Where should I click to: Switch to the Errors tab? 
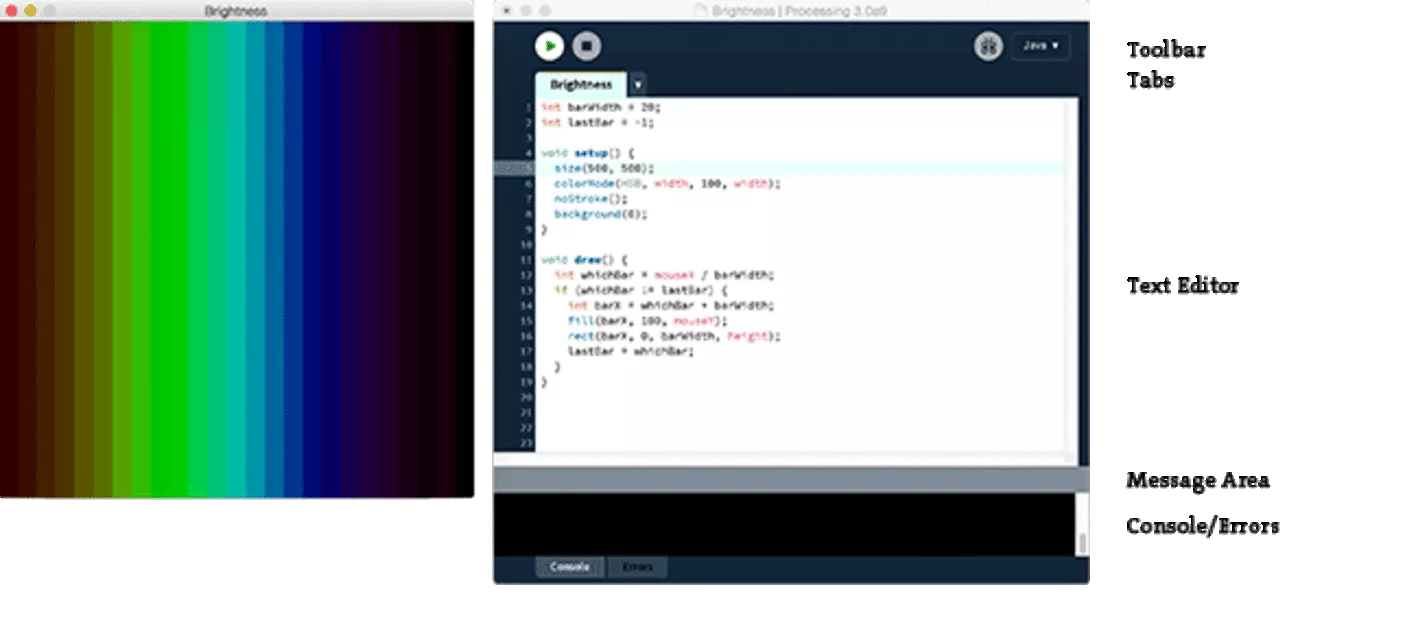click(x=637, y=567)
